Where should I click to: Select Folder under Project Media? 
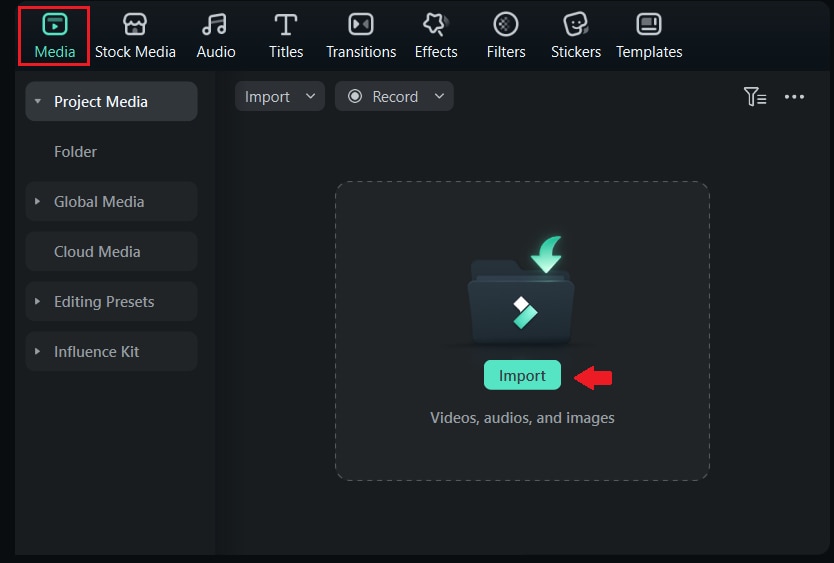coord(75,152)
